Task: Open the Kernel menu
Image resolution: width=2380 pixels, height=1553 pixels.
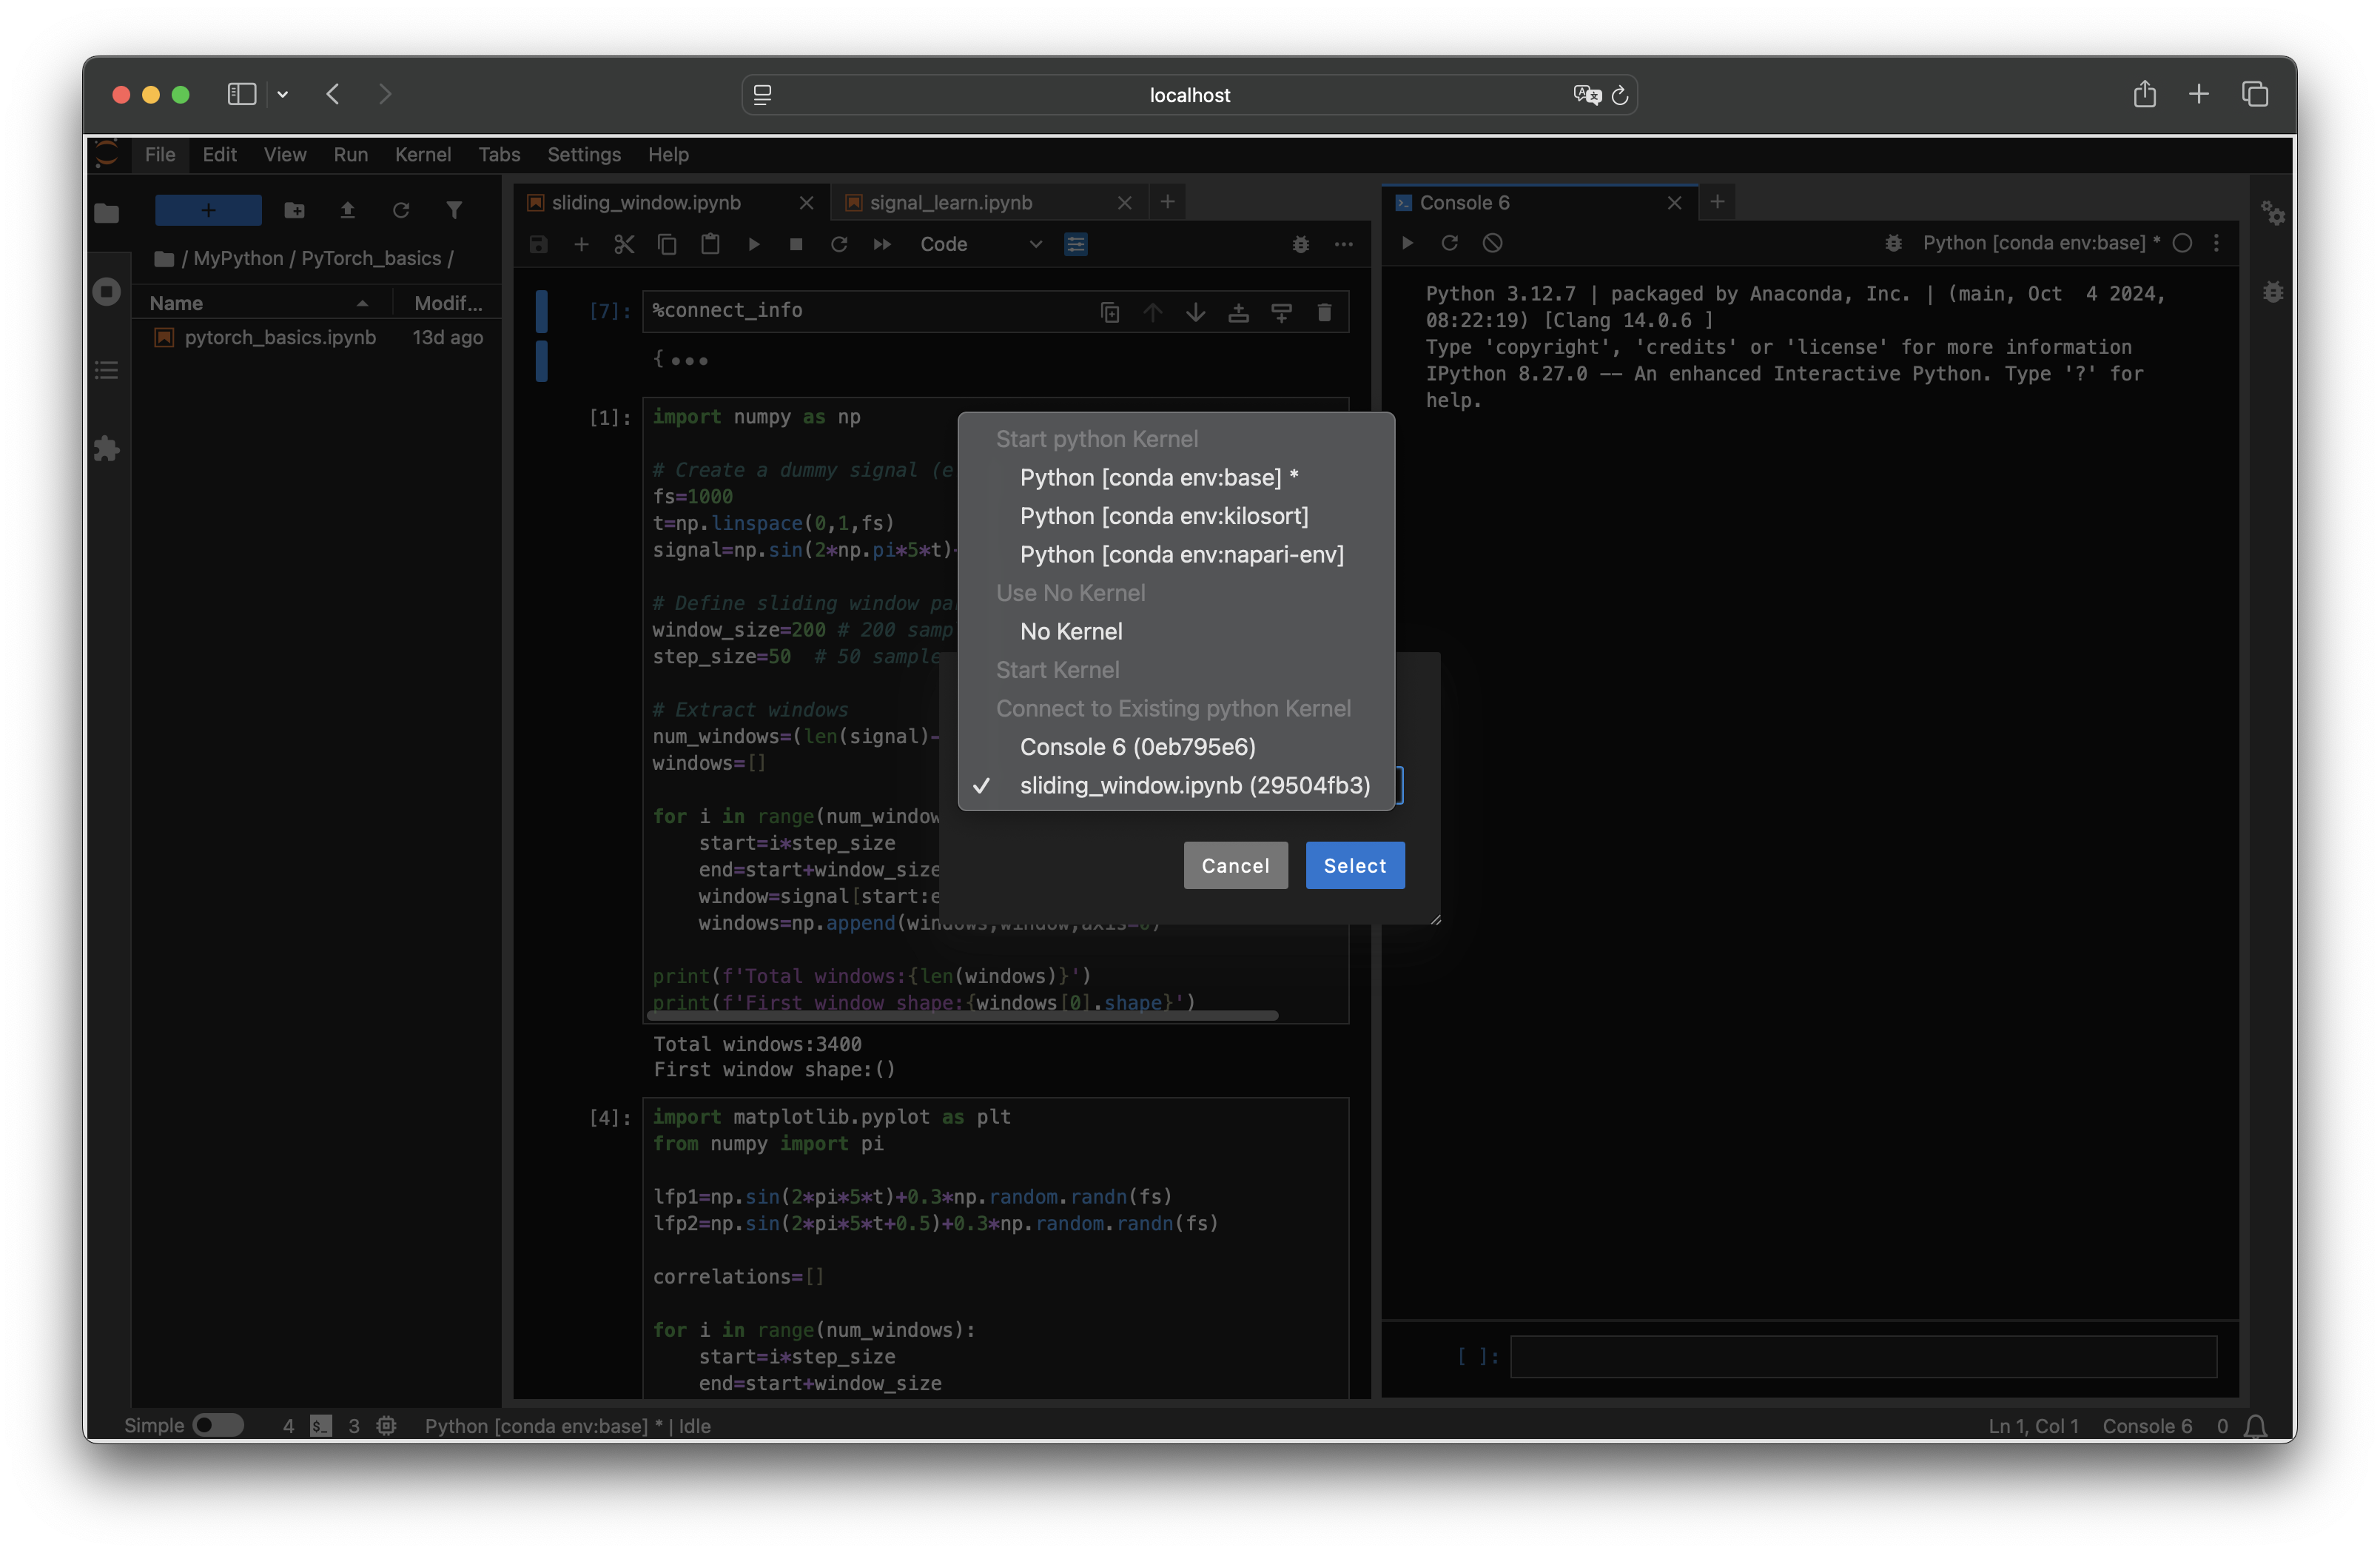Action: click(x=423, y=155)
